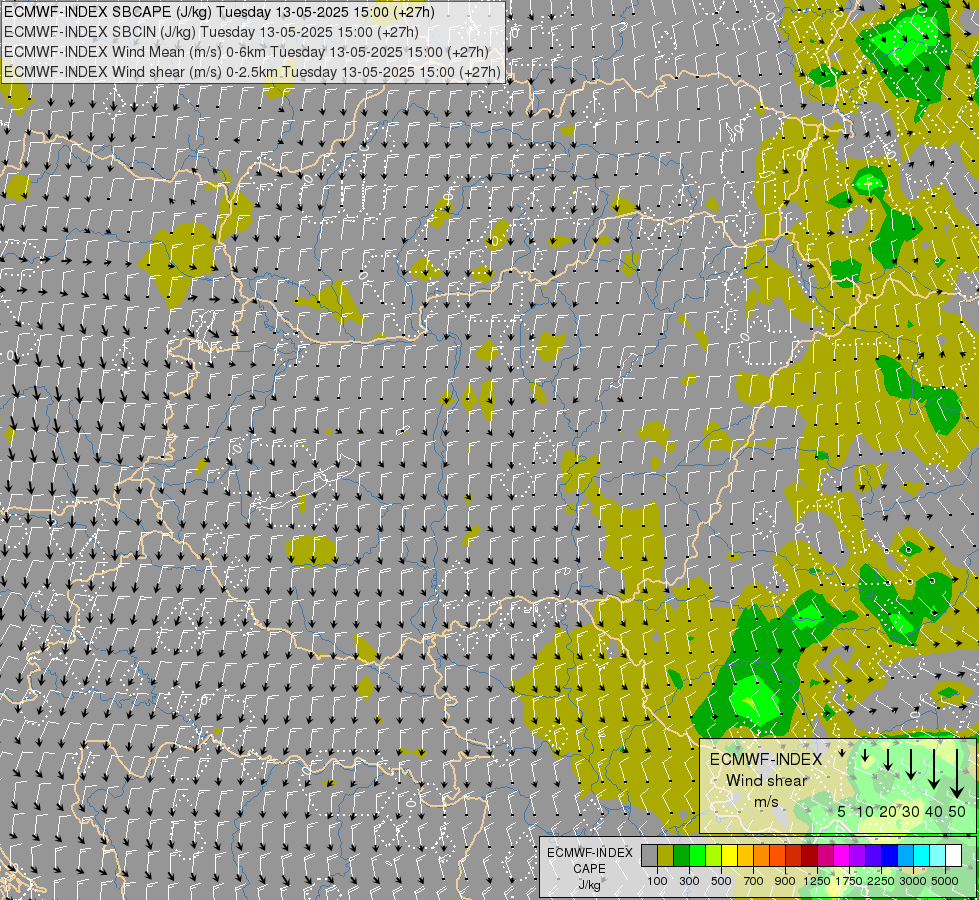
Task: Select the dark red CAPE legend swatch
Action: pyautogui.click(x=809, y=855)
